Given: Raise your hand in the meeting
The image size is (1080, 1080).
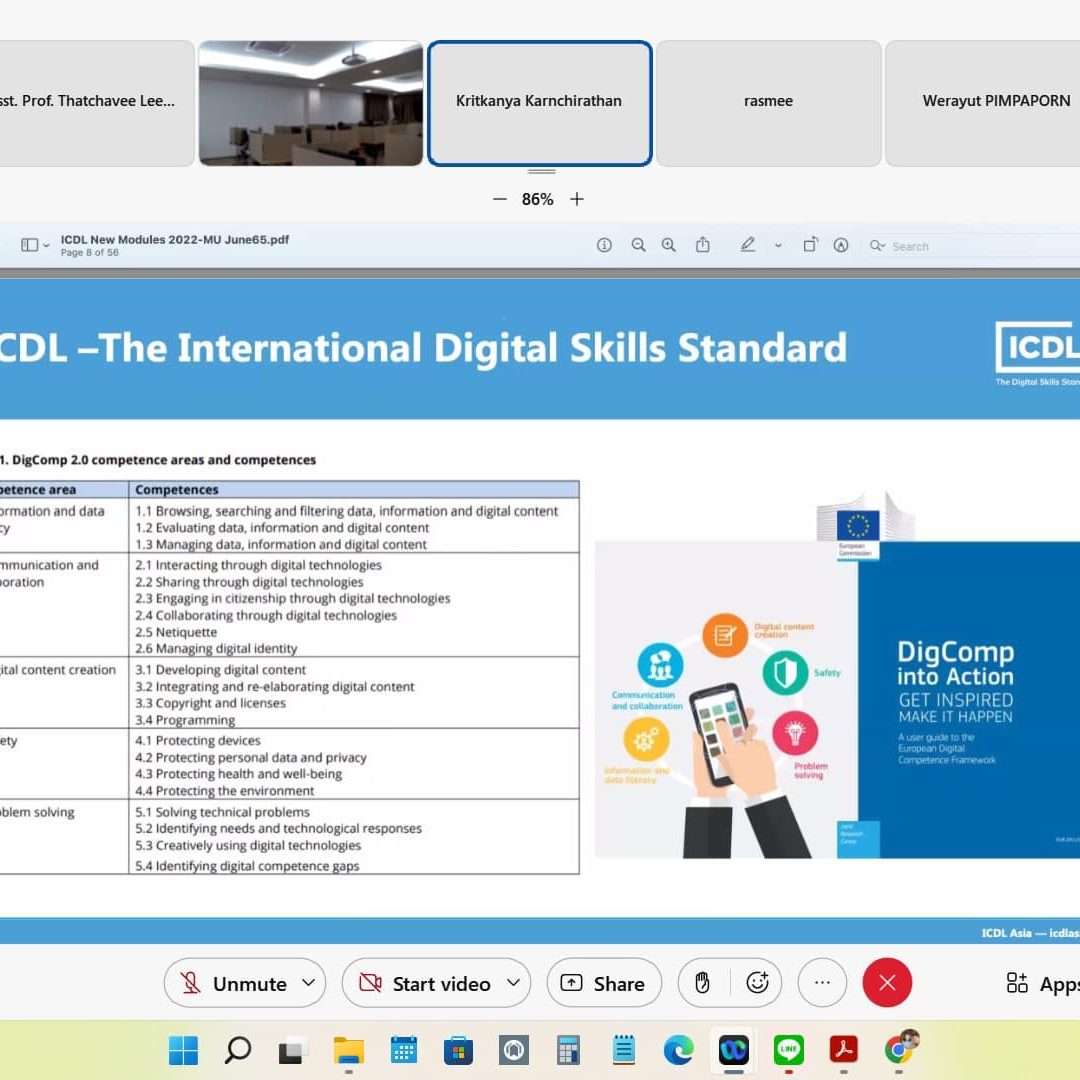Looking at the screenshot, I should click(x=702, y=983).
